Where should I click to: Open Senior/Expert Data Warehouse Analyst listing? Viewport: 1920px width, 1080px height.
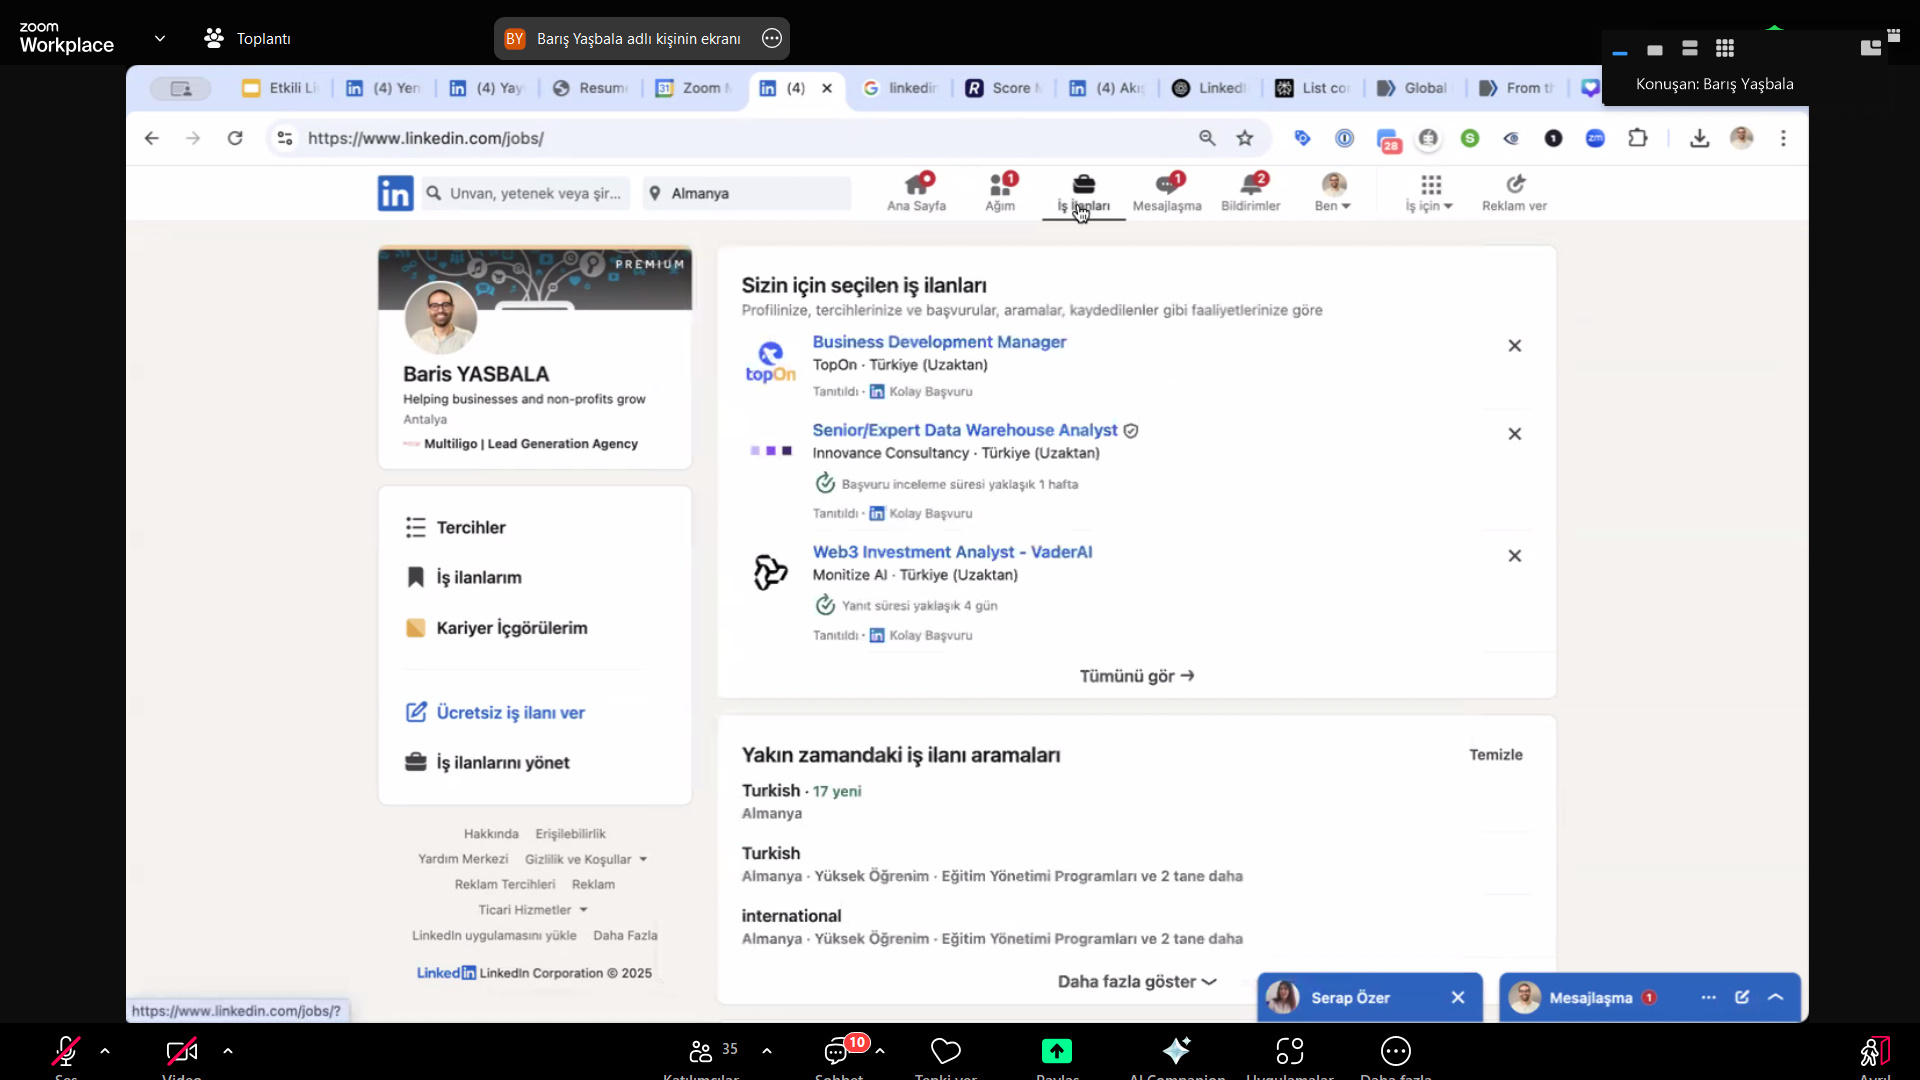point(964,430)
